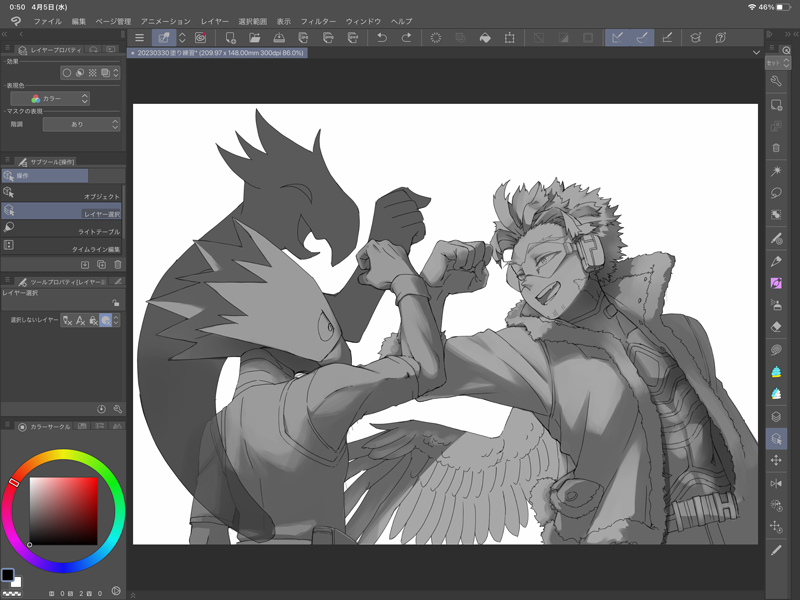This screenshot has height=600, width=800.
Task: Open the hamburger menu in the command bar
Action: (139, 38)
